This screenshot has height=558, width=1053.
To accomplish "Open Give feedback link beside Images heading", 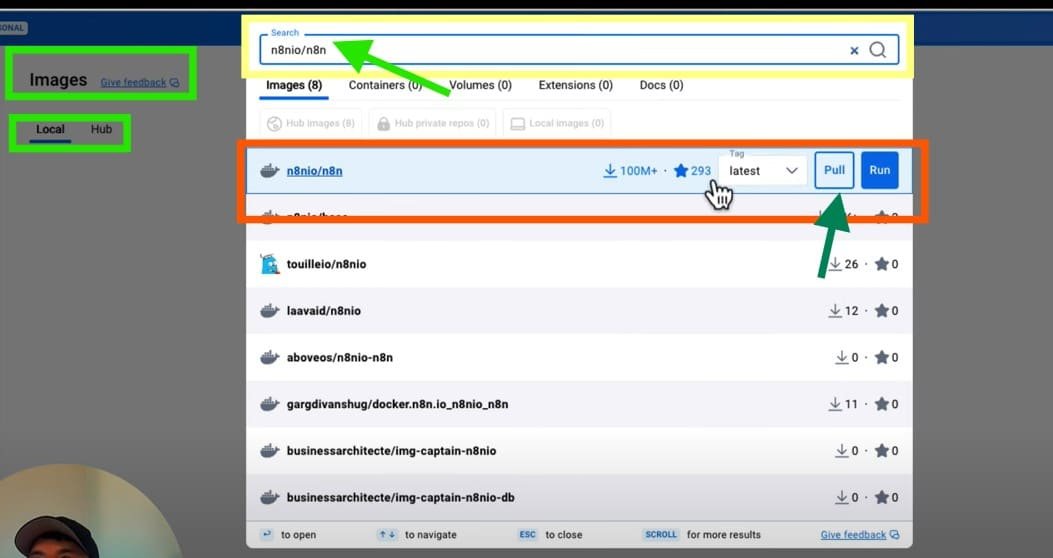I will 140,83.
